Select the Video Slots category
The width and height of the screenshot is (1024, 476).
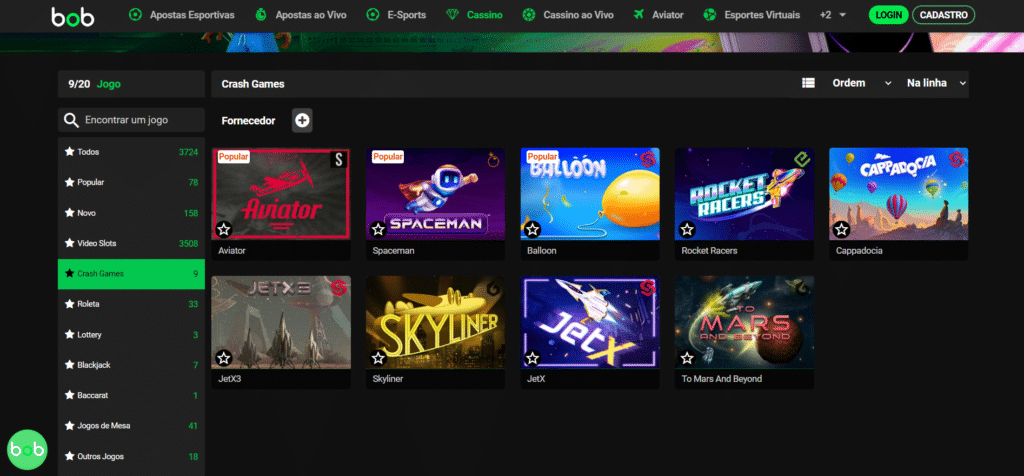[131, 244]
